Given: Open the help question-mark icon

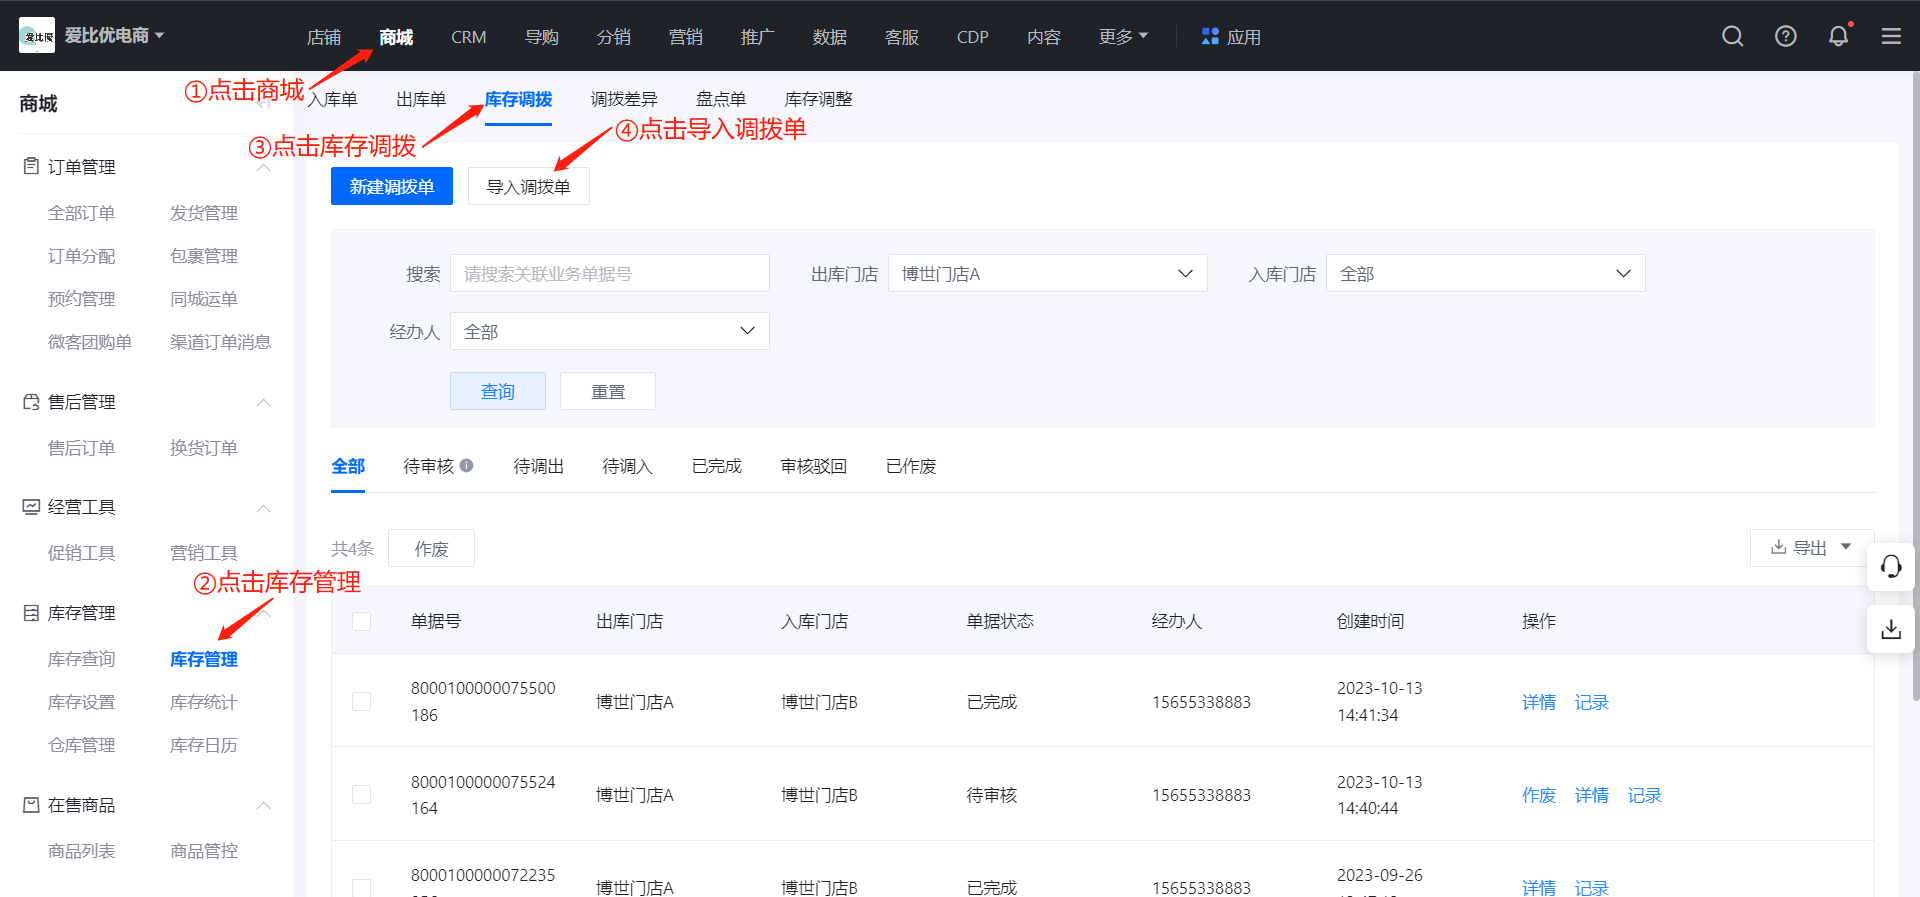Looking at the screenshot, I should [1786, 36].
